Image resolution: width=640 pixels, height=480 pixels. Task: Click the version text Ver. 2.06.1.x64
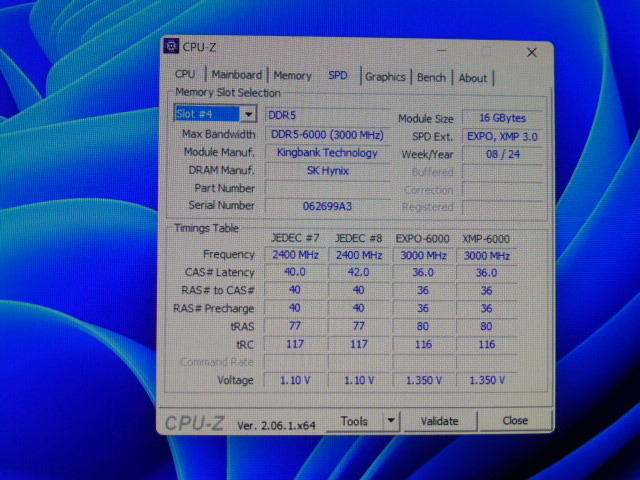tap(276, 425)
